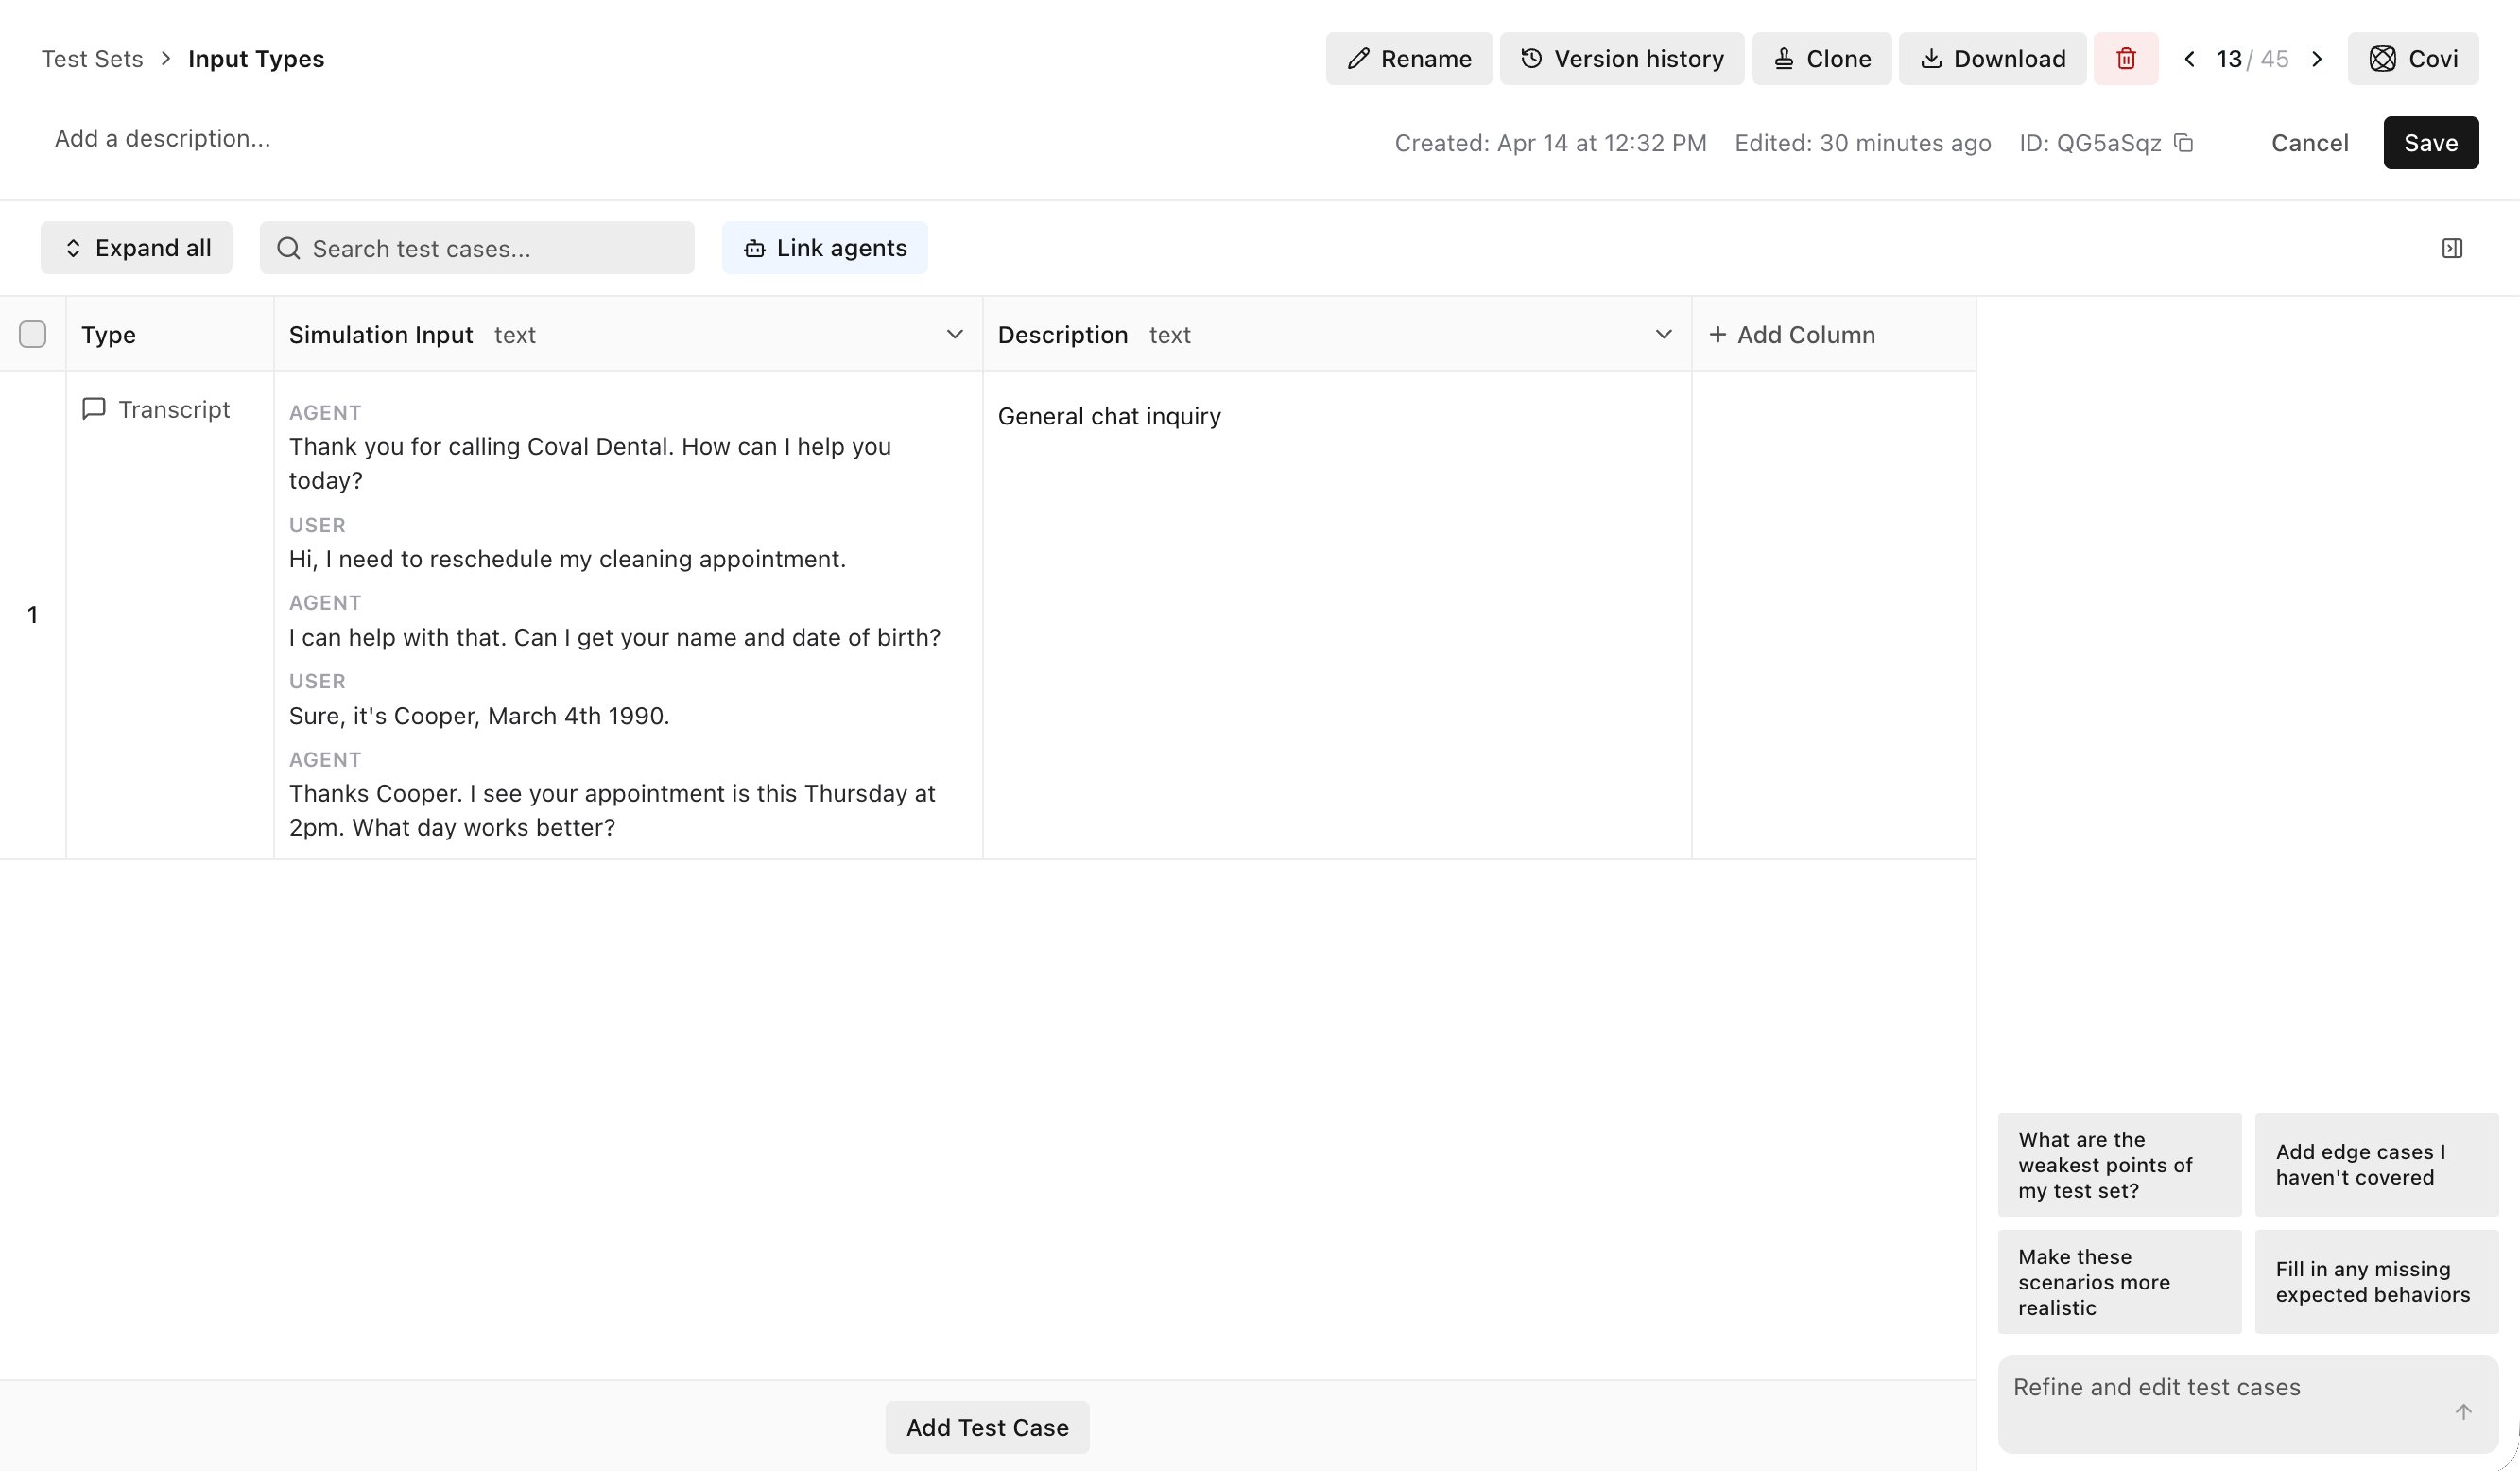The width and height of the screenshot is (2520, 1471).
Task: Click 'Thanks Cooper. I see your appointment' line
Action: pos(612,810)
